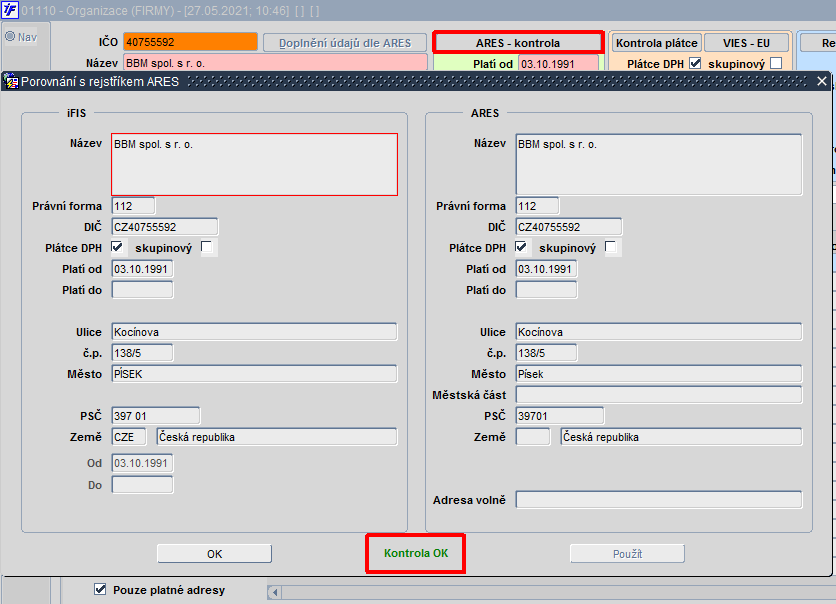
Task: Close the Porovnání s rejstříkem ARES dialog
Action: (822, 81)
